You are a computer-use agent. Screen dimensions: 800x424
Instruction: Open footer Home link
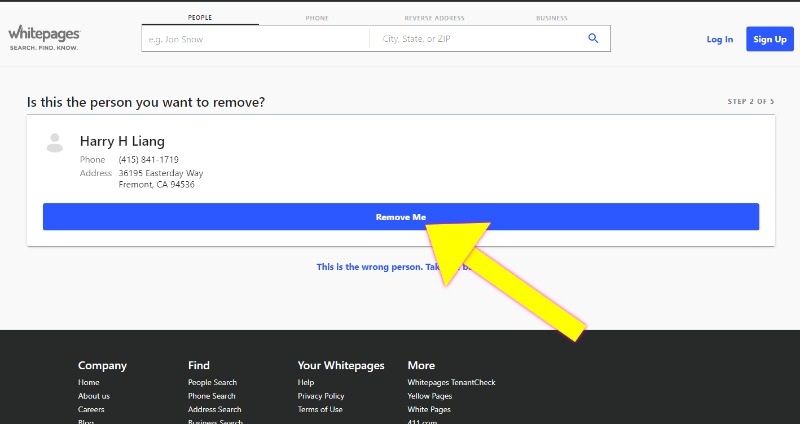tap(88, 382)
